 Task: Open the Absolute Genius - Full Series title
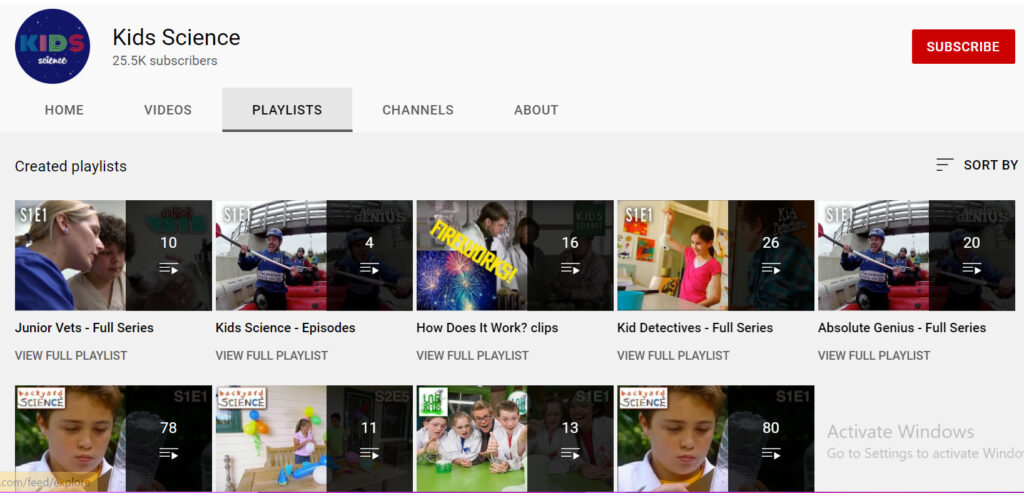901,328
